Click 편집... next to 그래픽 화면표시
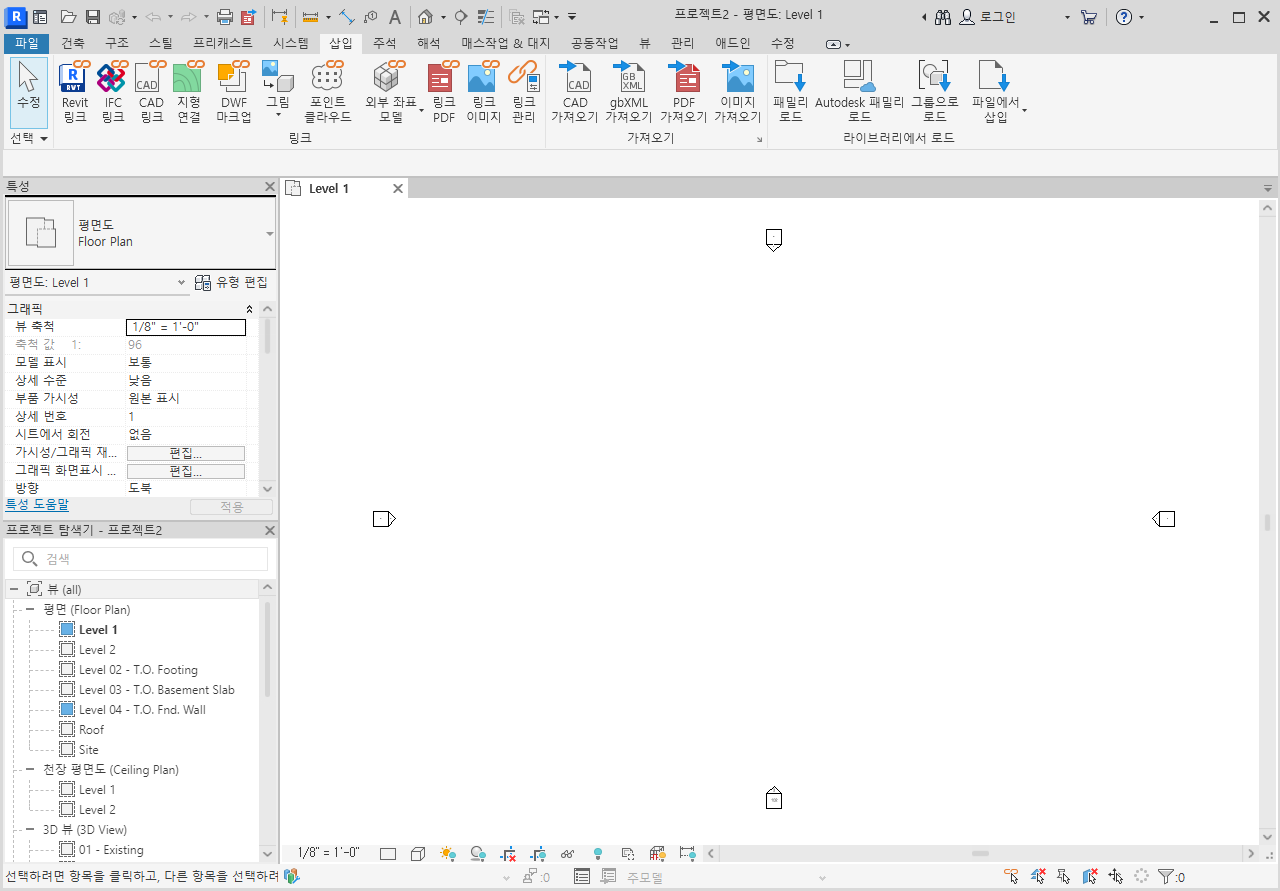The width and height of the screenshot is (1280, 891). 186,471
